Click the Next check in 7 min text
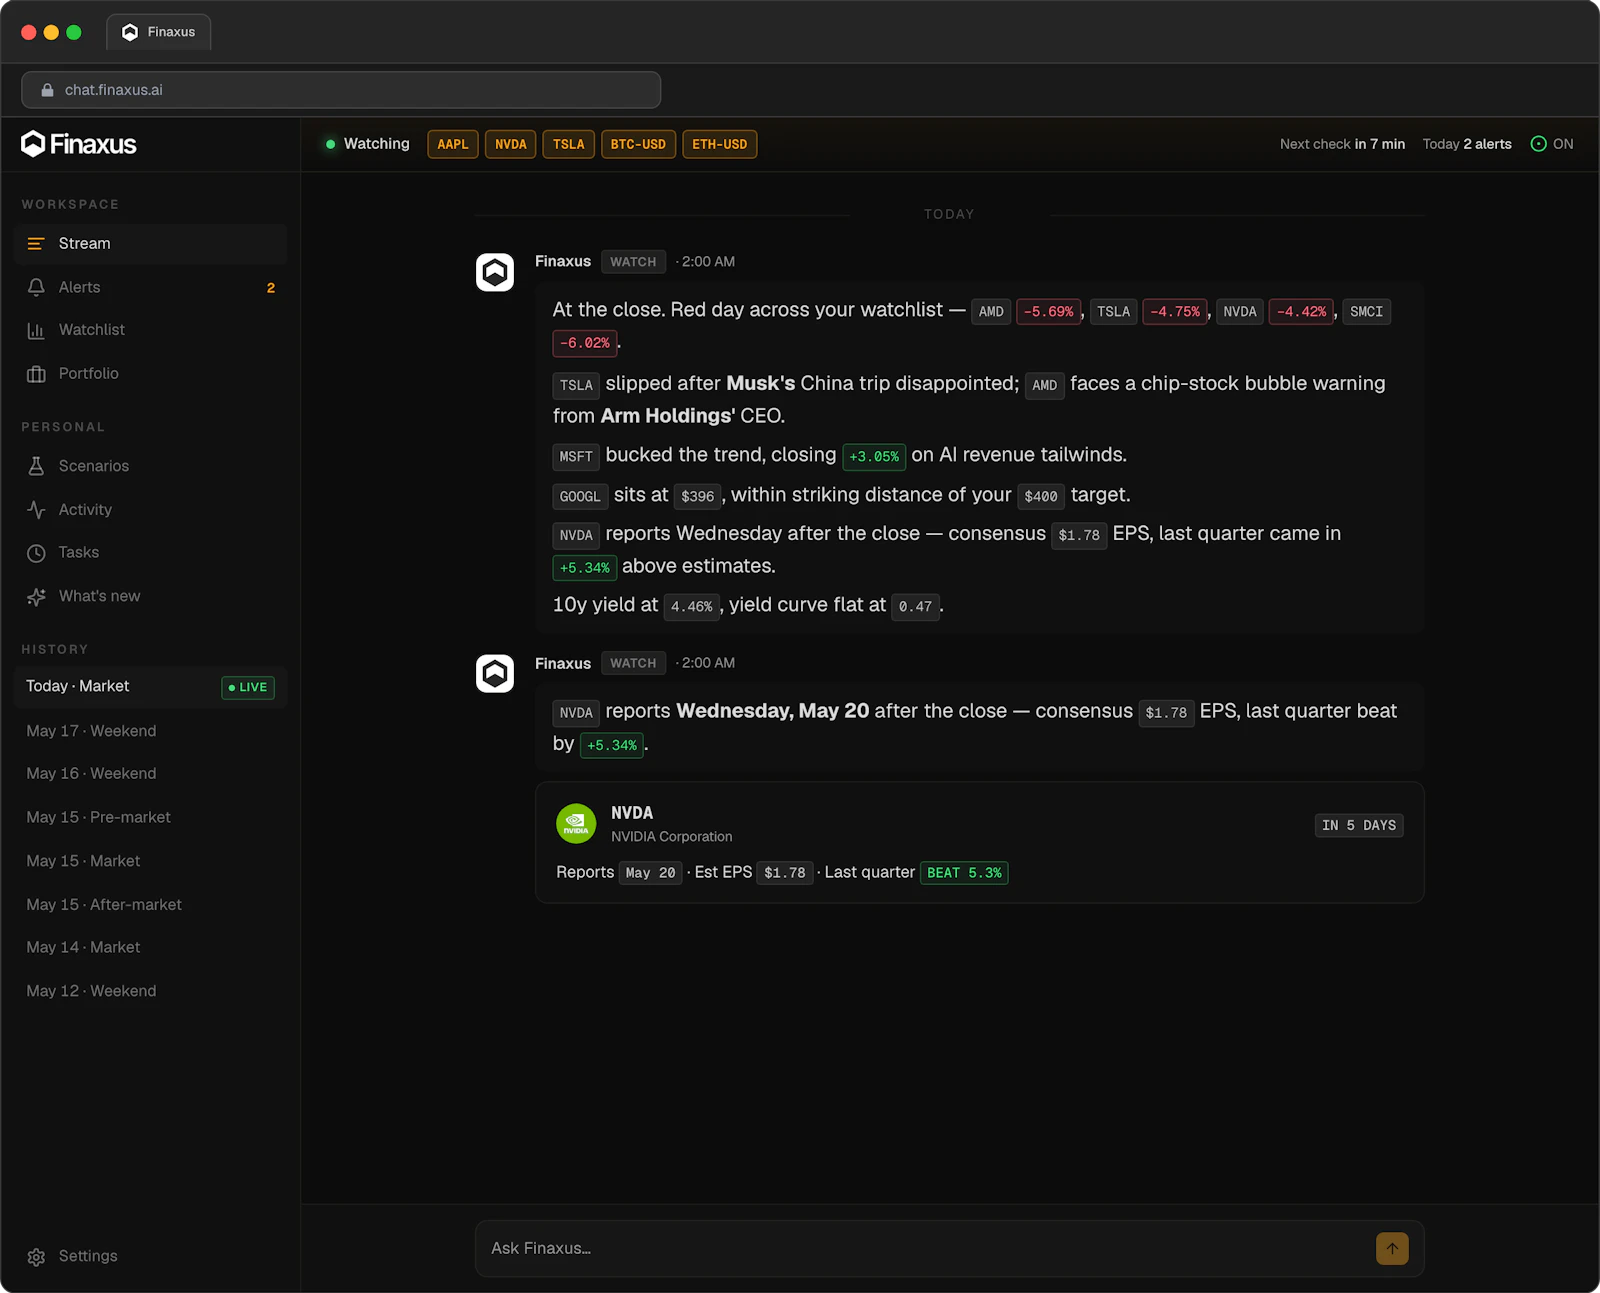This screenshot has width=1600, height=1293. 1342,144
